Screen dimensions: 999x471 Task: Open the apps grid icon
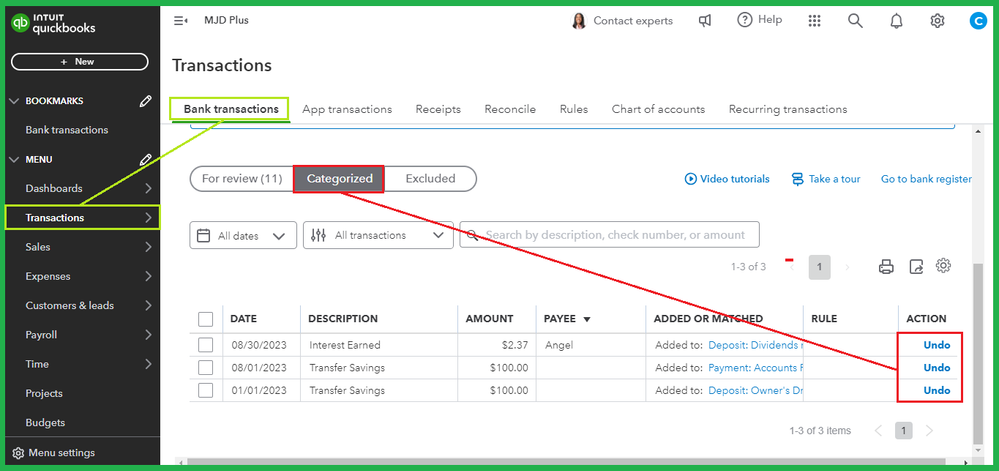[x=814, y=21]
